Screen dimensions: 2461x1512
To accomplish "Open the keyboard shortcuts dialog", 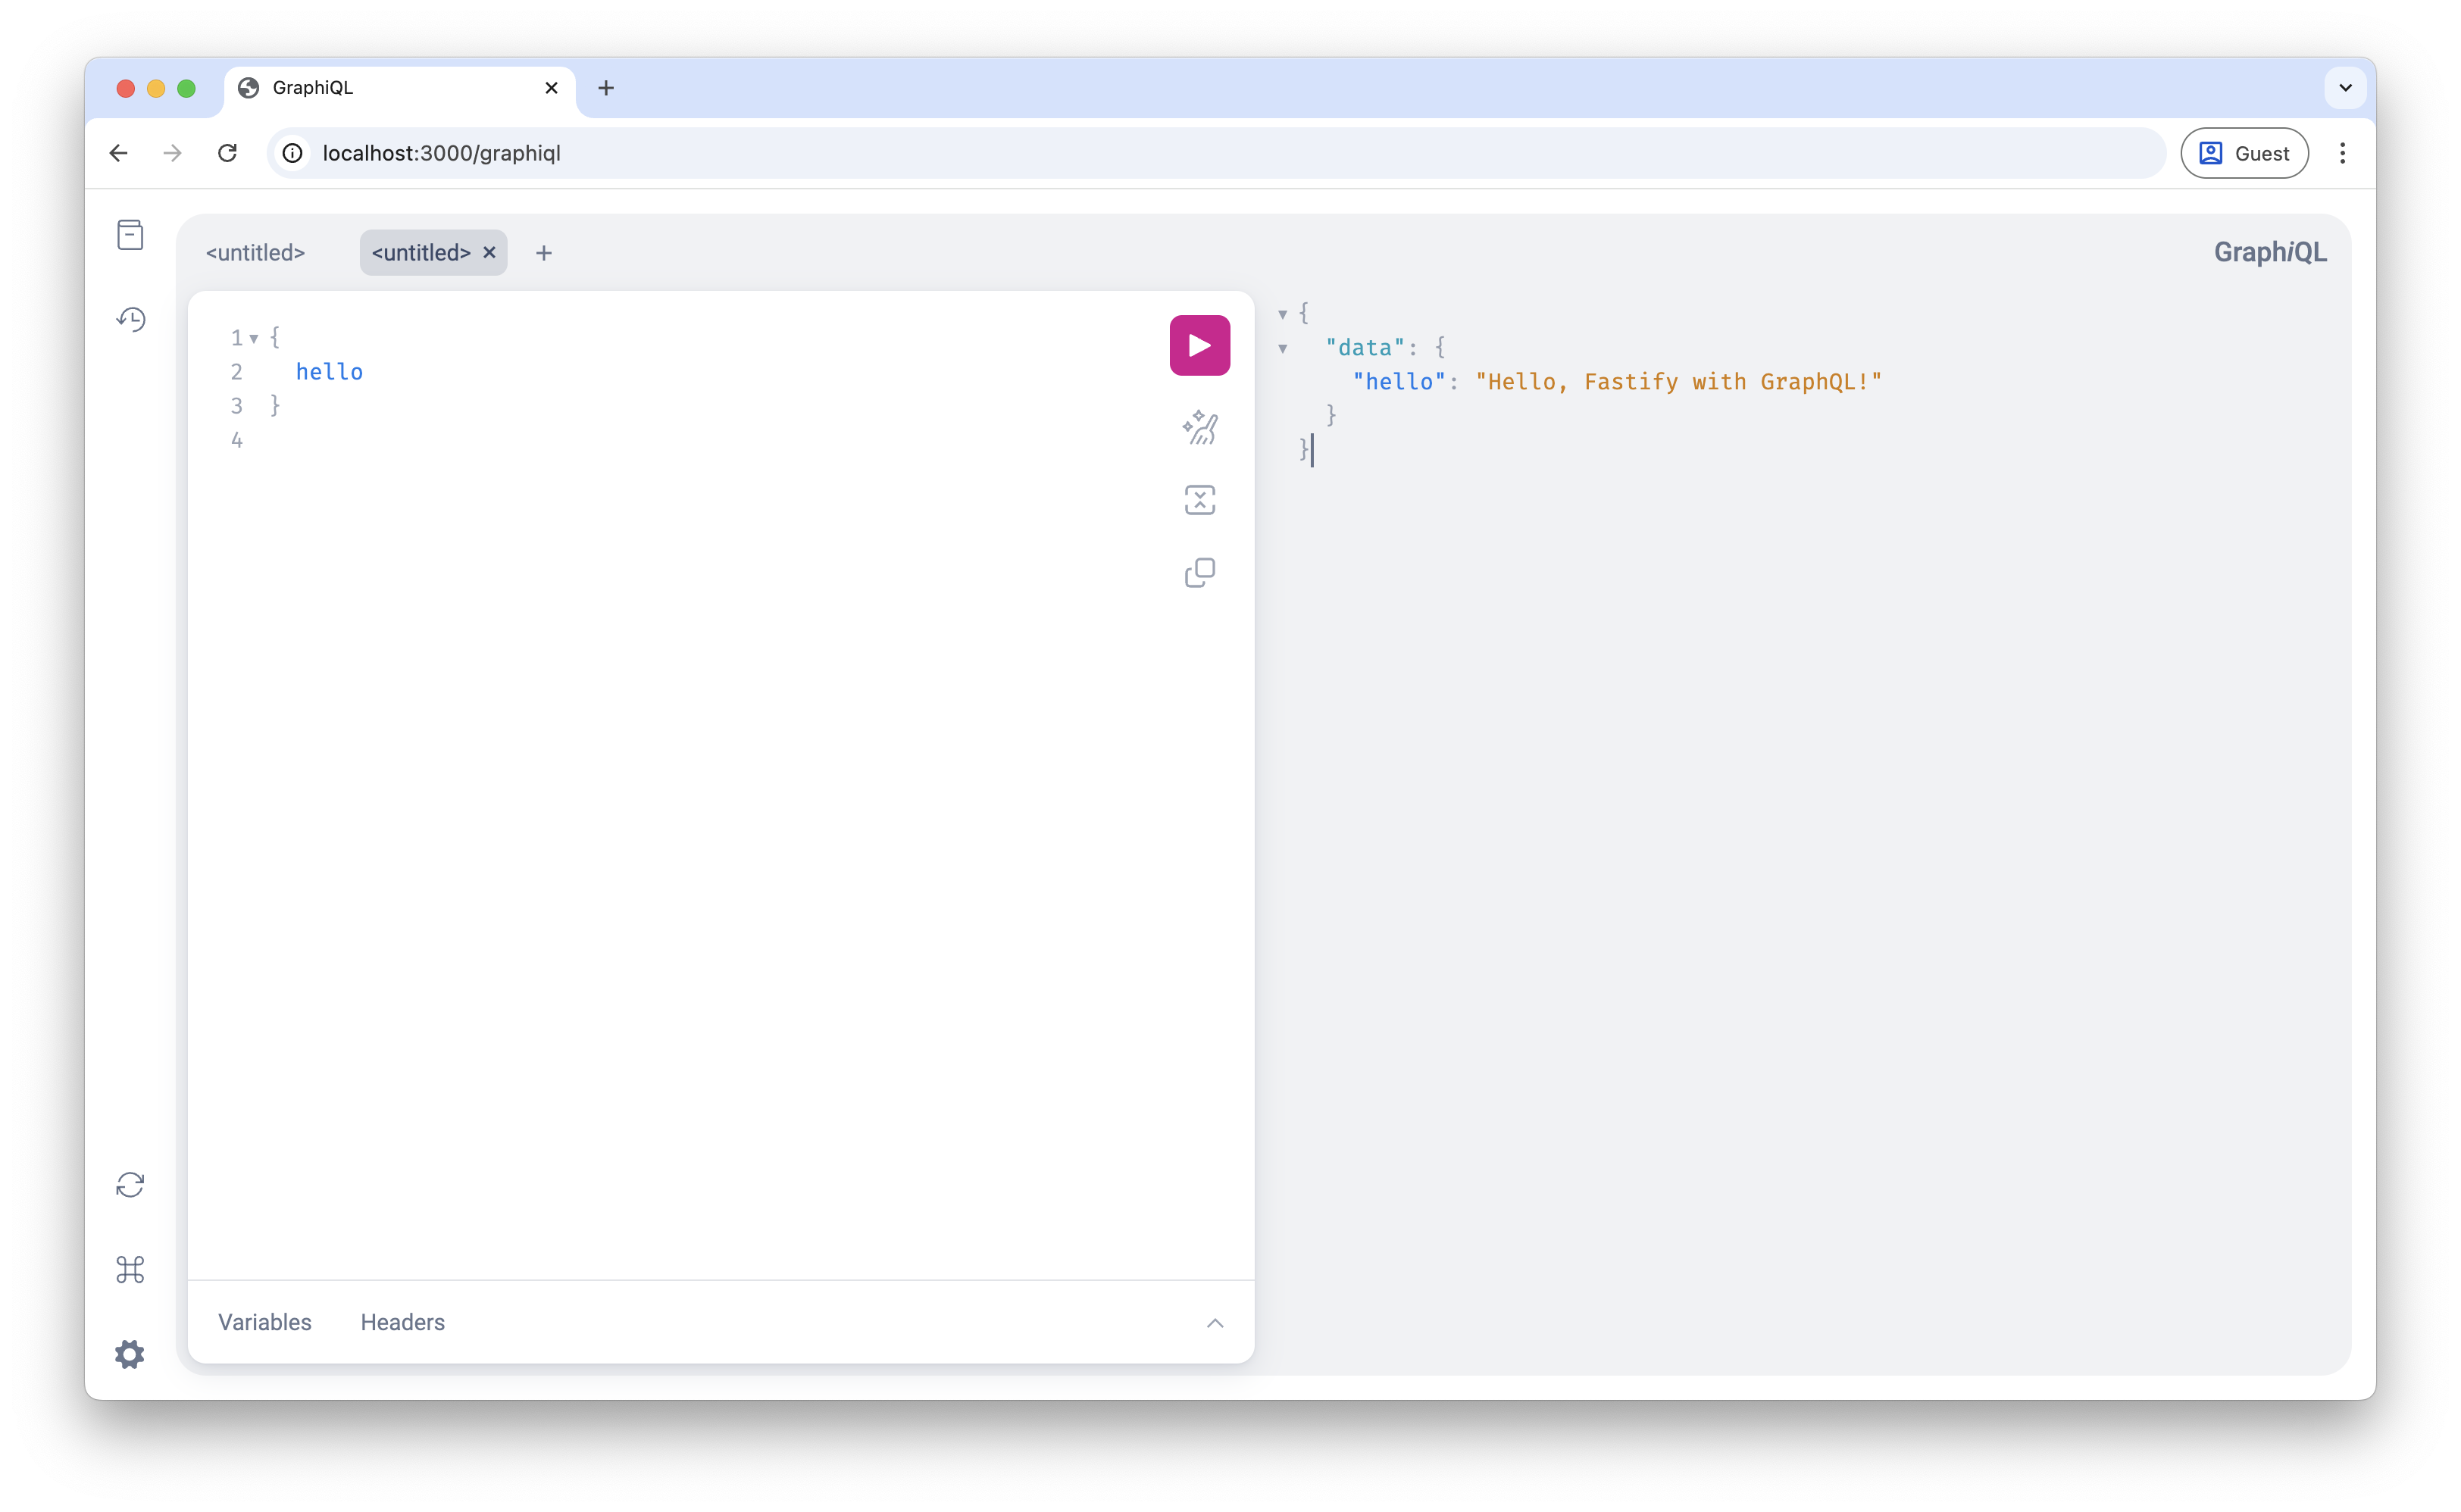I will [x=130, y=1270].
